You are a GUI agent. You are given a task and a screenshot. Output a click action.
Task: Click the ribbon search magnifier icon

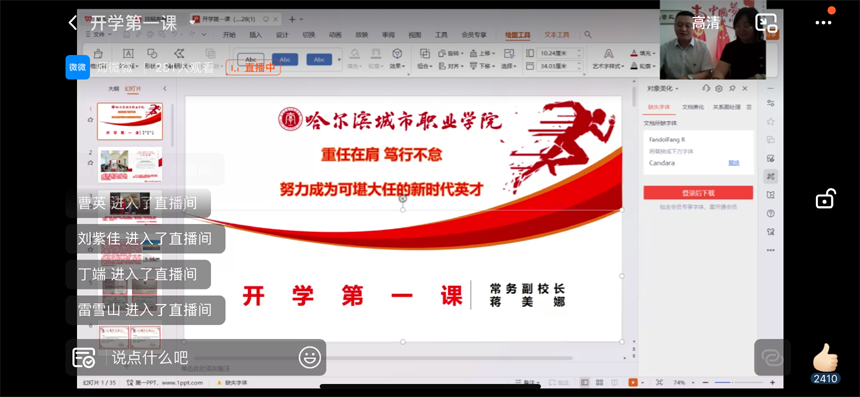[588, 35]
